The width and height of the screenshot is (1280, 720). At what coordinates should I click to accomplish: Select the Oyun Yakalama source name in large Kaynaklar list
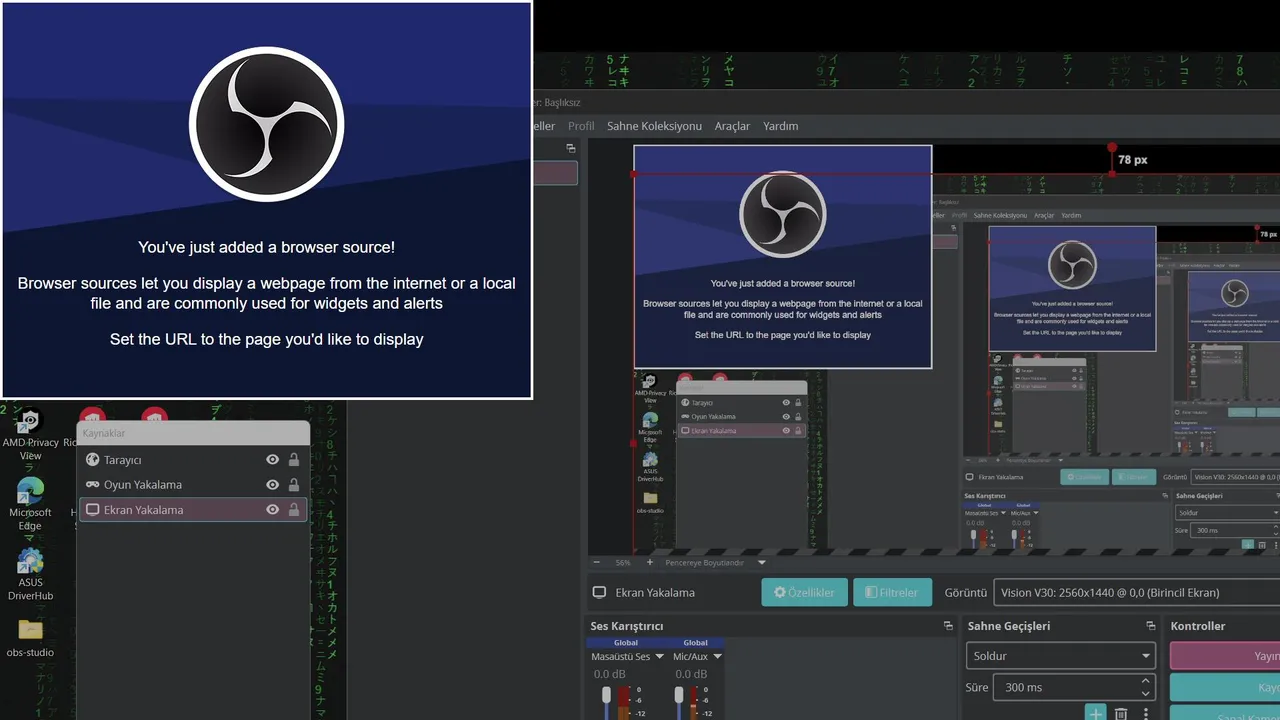pos(143,485)
